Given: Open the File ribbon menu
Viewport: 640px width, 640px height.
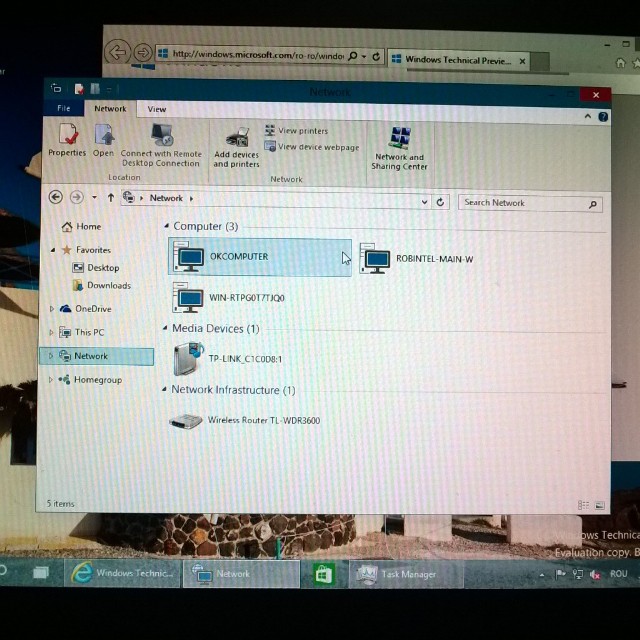Looking at the screenshot, I should point(64,108).
